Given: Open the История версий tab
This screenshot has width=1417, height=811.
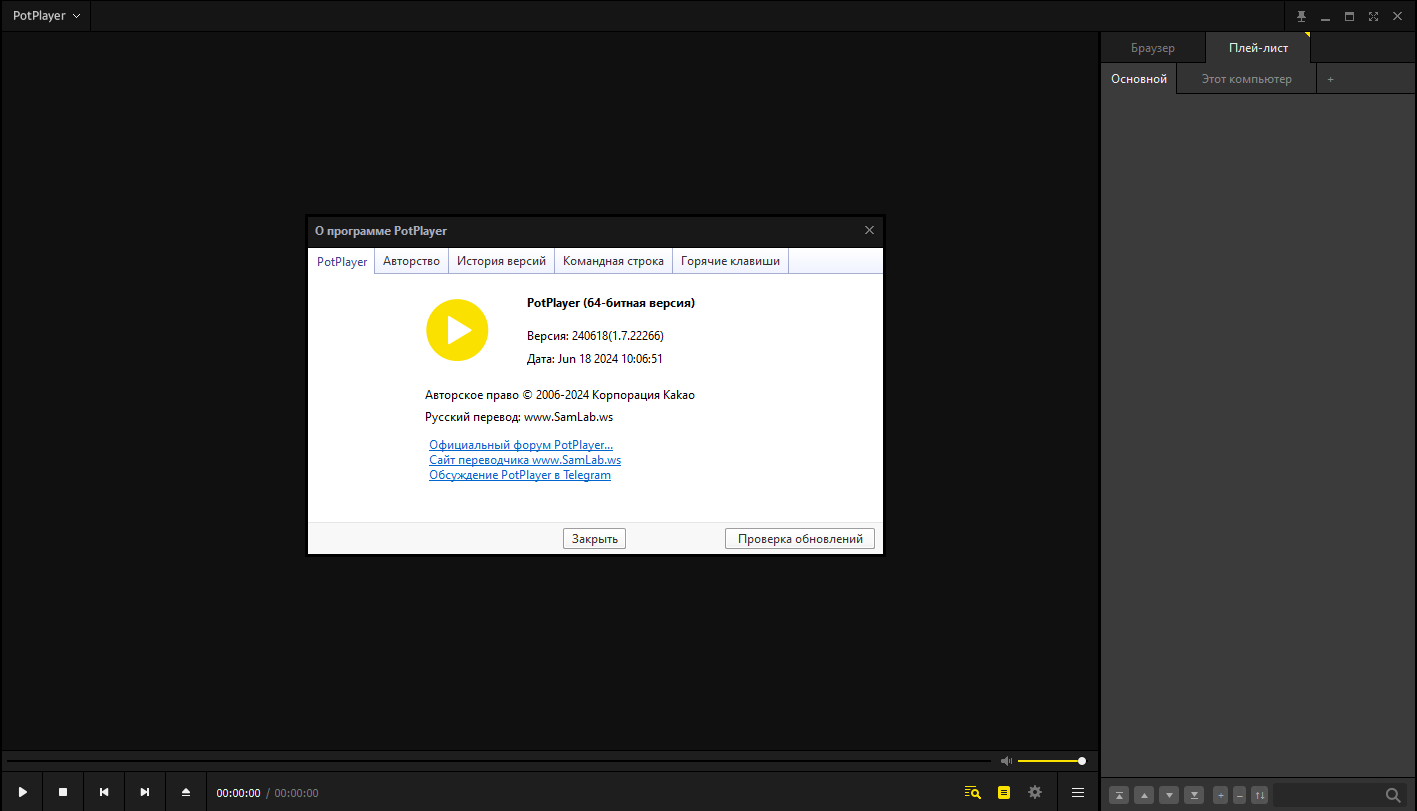Looking at the screenshot, I should [501, 261].
